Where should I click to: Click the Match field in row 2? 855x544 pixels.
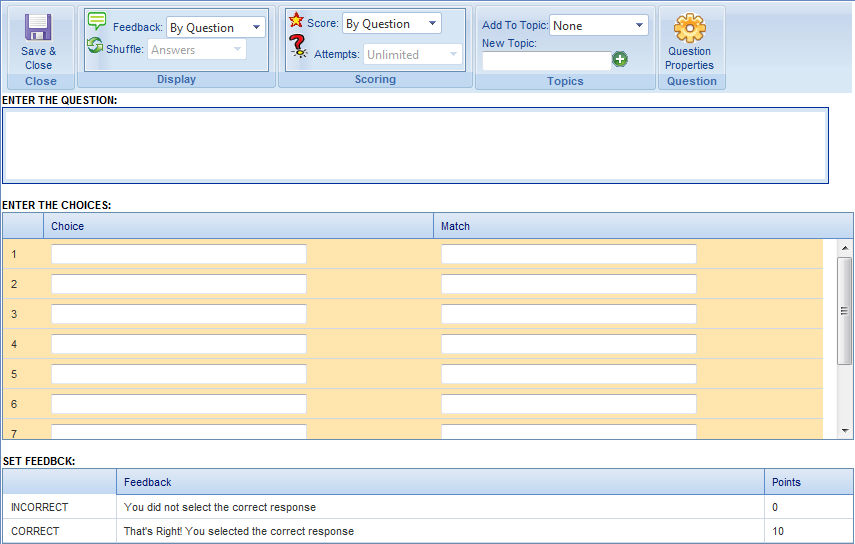point(569,284)
